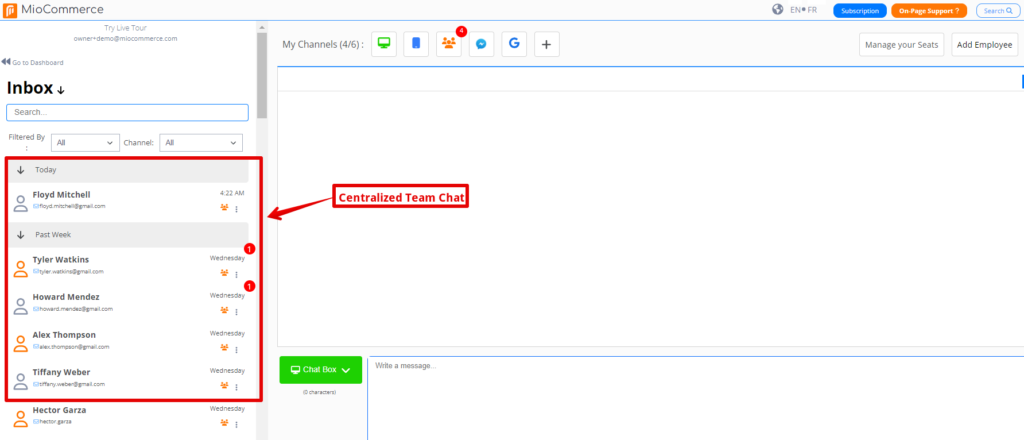1024x440 pixels.
Task: Switch language to FR
Action: (812, 10)
